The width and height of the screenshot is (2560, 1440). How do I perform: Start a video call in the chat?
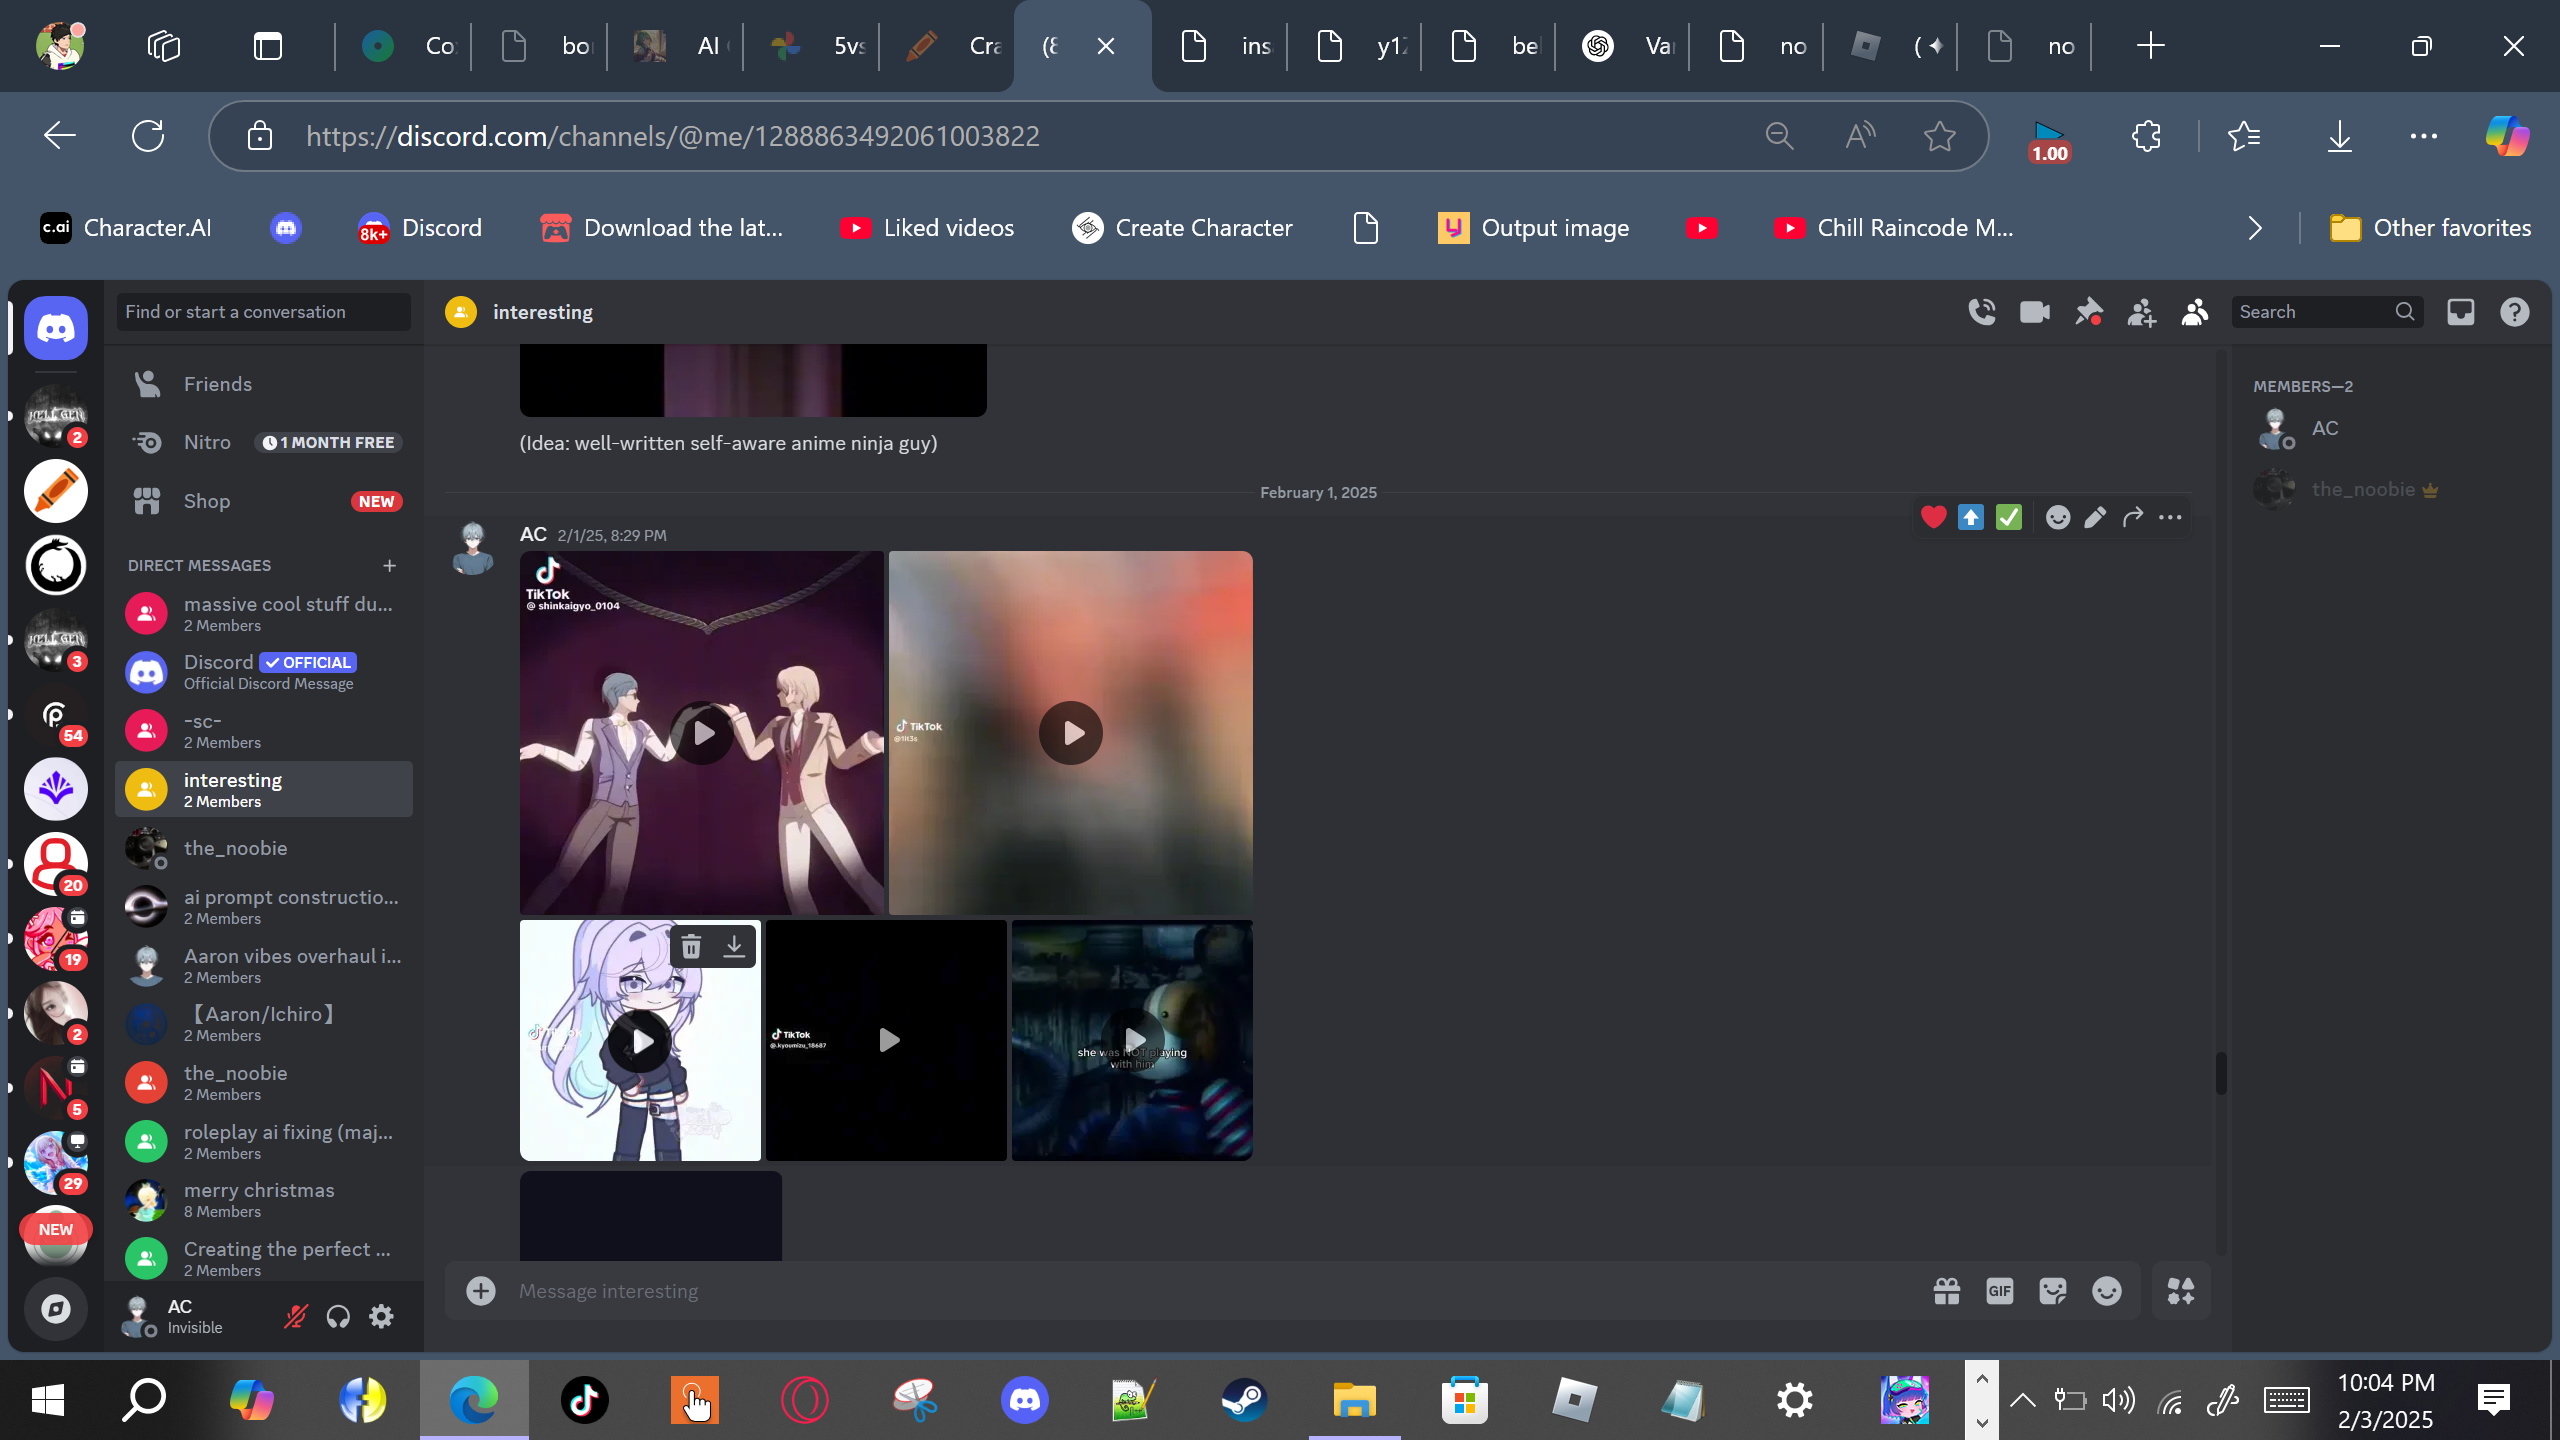2035,312
